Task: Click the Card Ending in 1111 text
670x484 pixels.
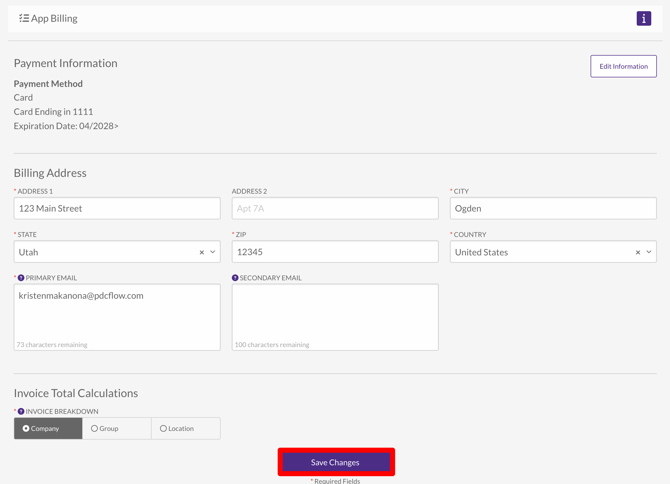Action: [x=53, y=111]
